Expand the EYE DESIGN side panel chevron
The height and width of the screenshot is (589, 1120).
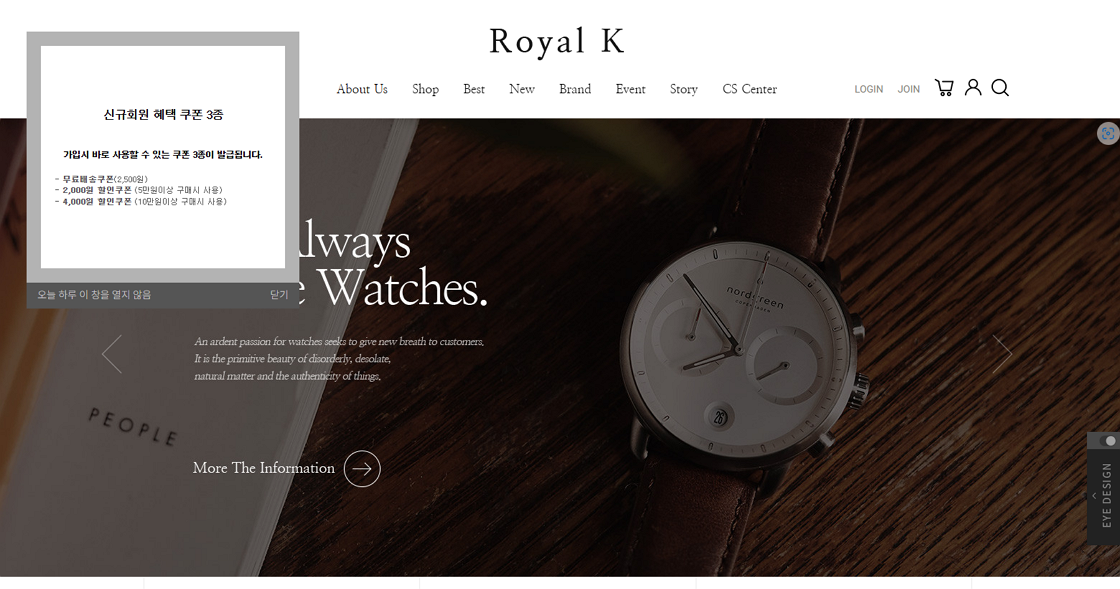coord(1094,495)
